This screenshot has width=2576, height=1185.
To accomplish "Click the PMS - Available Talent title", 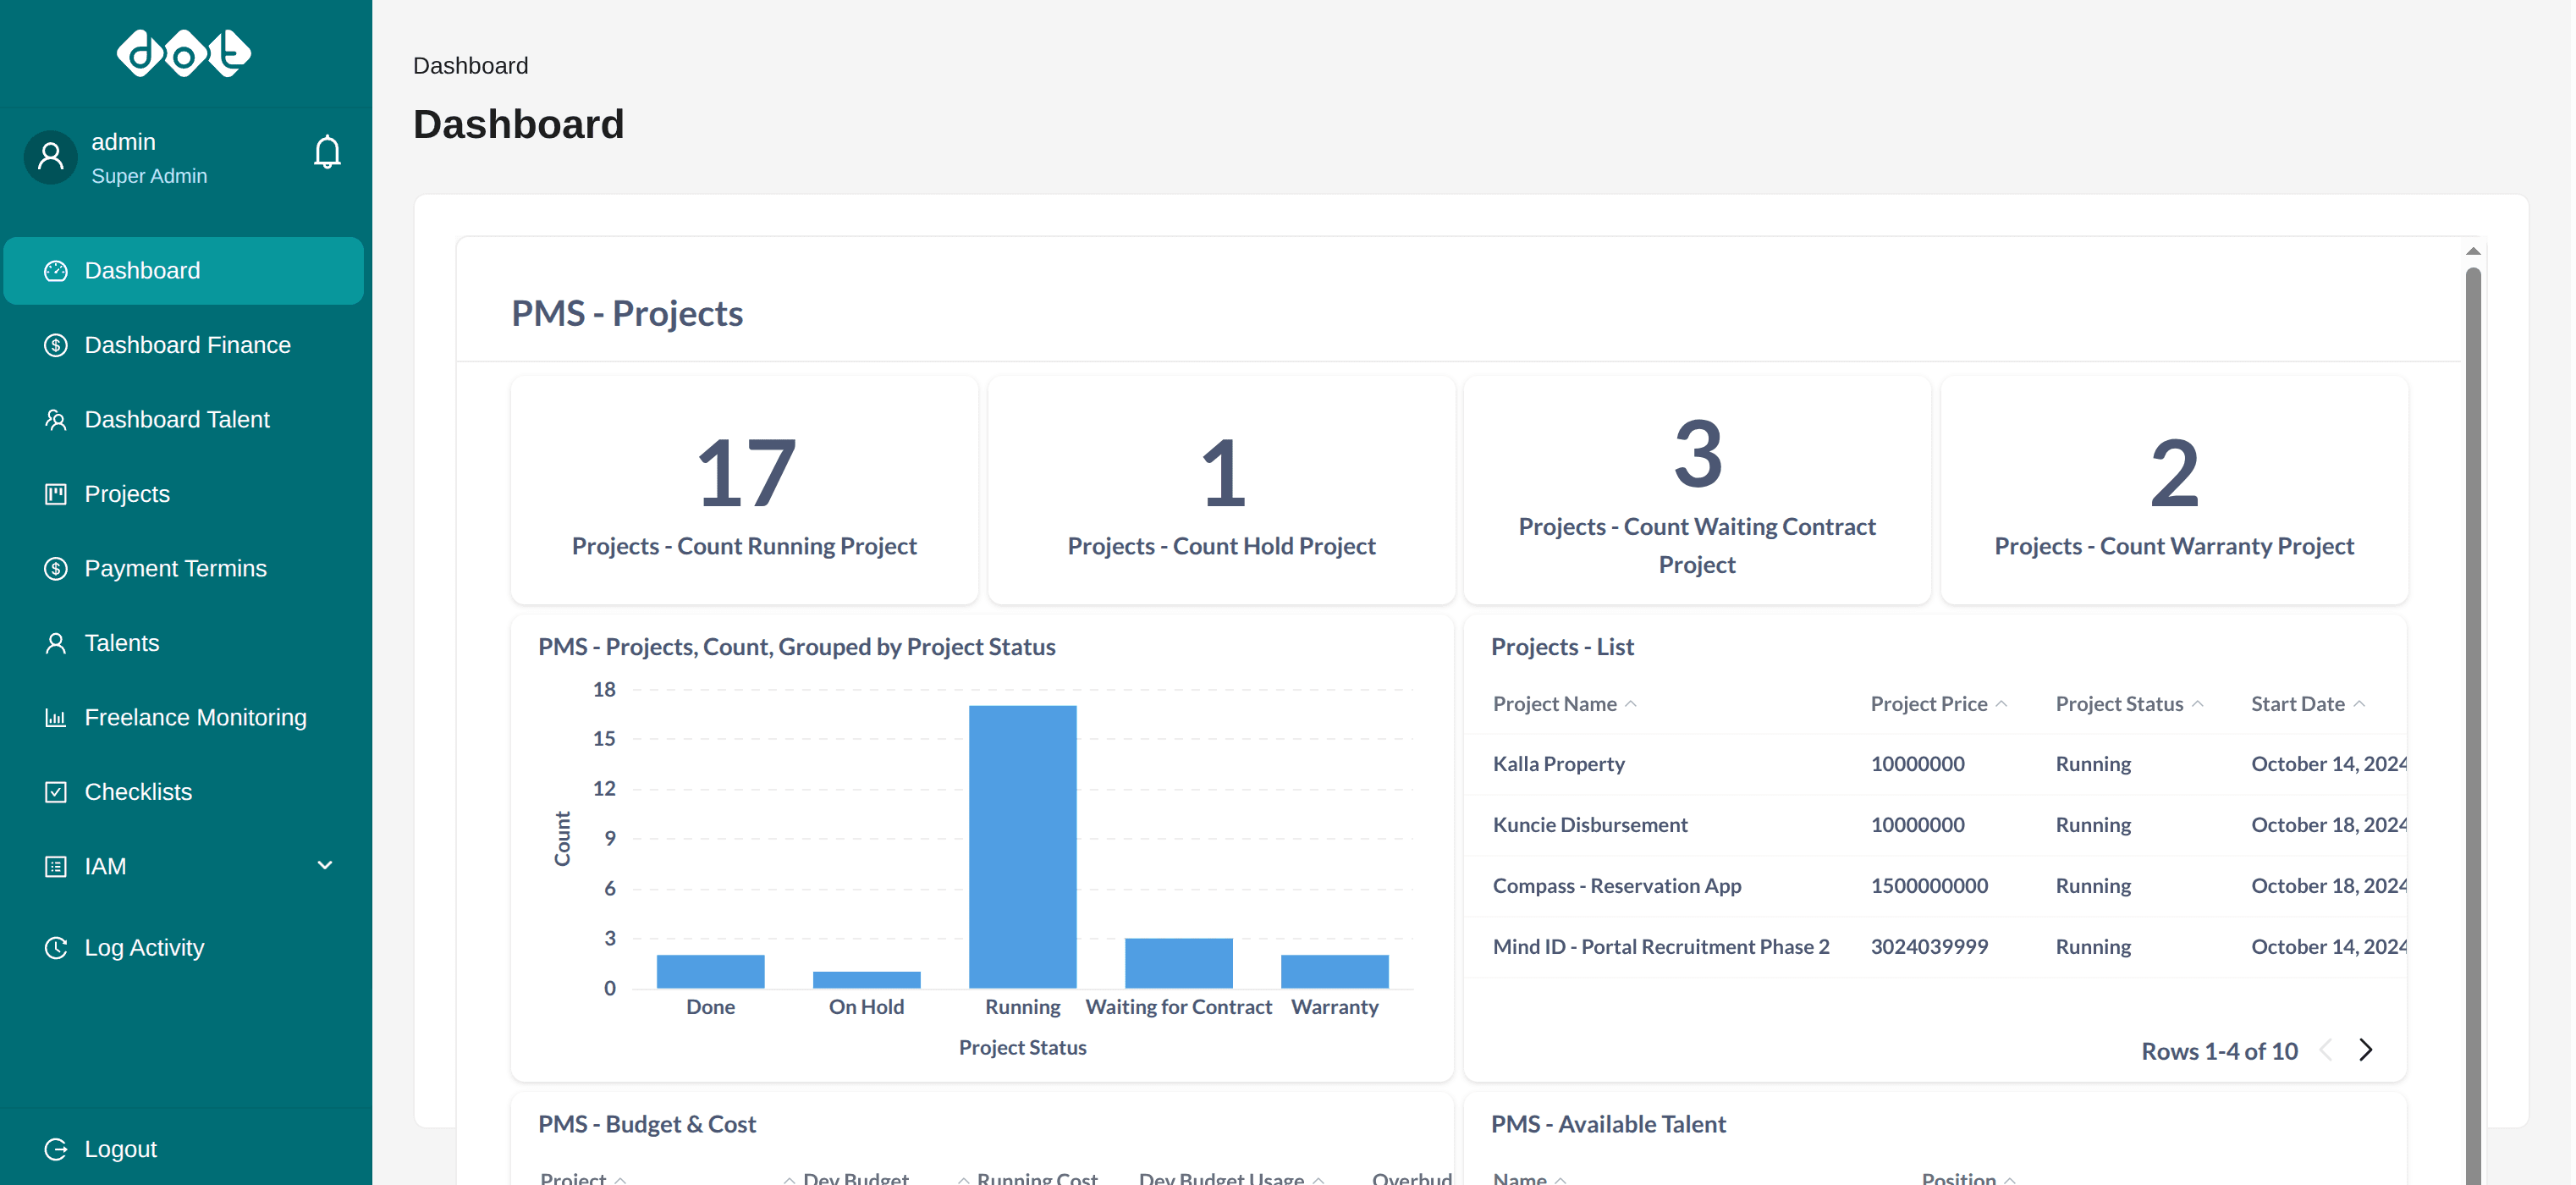I will 1608,1124.
